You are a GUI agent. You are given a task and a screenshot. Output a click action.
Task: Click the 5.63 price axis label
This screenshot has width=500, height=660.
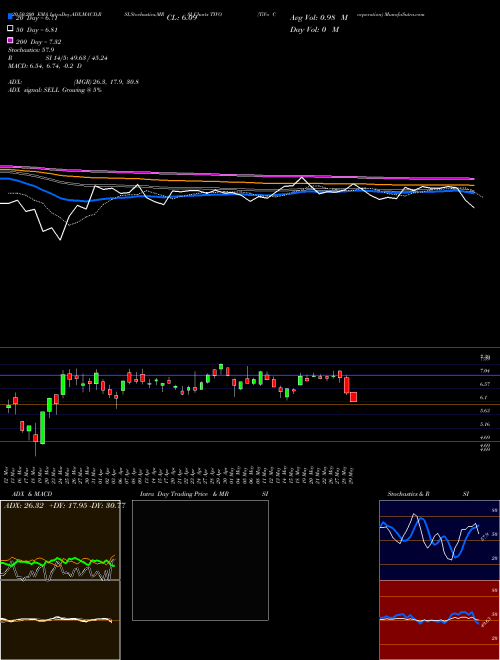485,410
